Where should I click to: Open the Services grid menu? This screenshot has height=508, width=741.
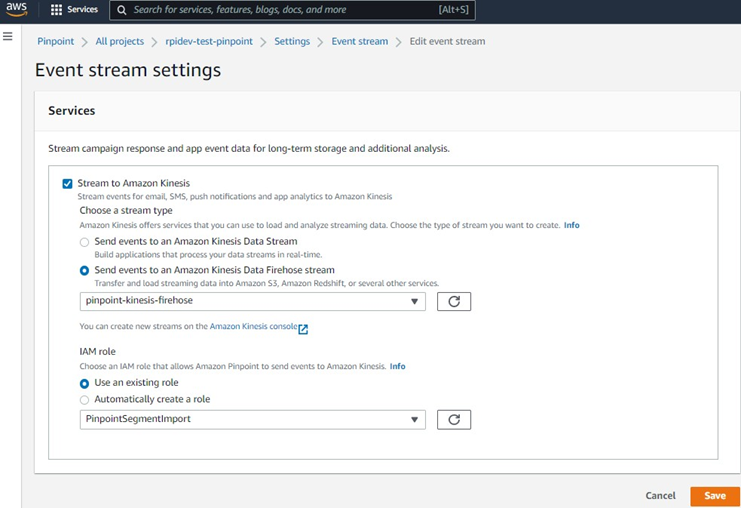[x=56, y=10]
